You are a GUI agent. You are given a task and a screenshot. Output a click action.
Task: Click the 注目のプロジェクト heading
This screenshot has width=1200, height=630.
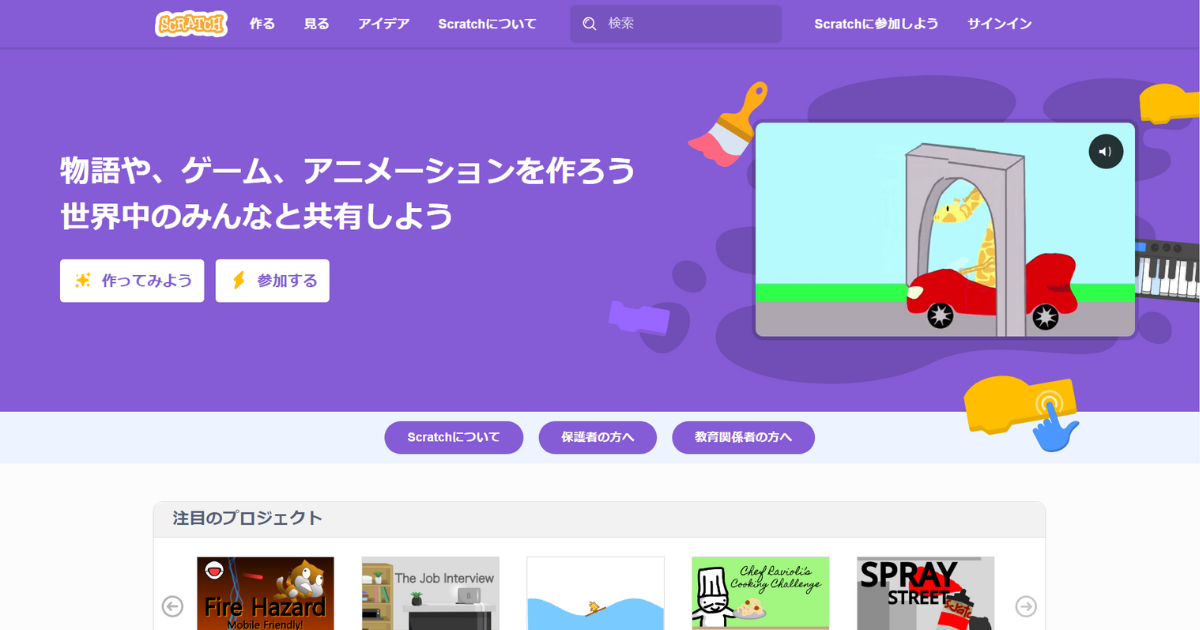coord(248,518)
